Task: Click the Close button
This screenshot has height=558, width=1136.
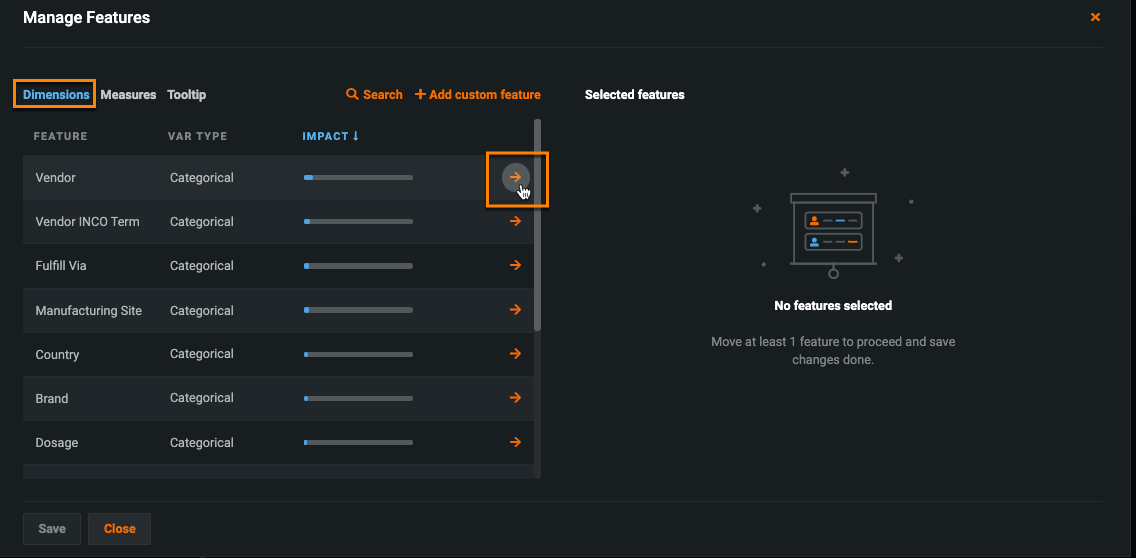Action: point(119,529)
